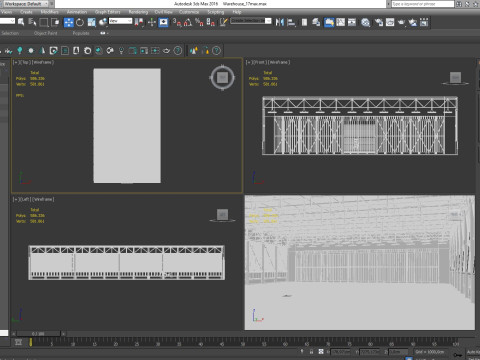Open the Customize menu

tap(189, 12)
